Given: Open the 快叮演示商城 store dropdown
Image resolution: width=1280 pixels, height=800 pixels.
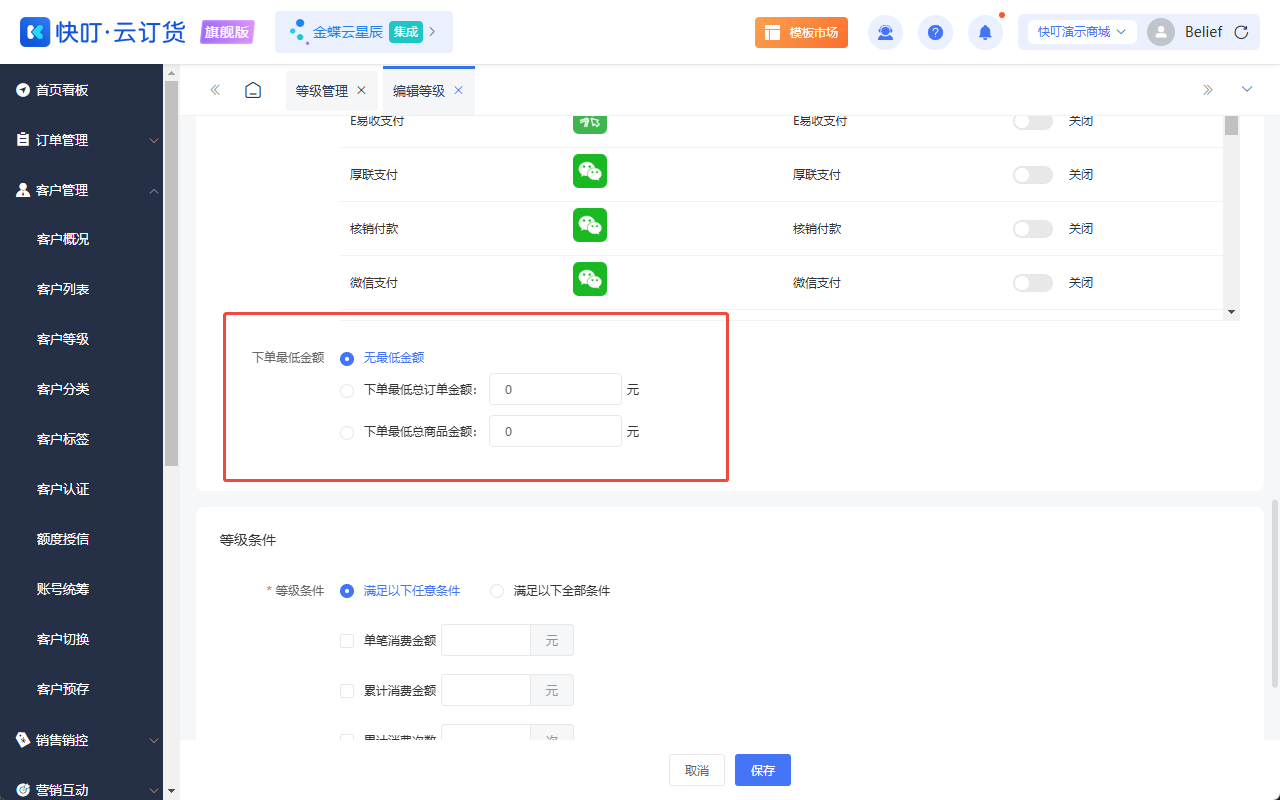Looking at the screenshot, I should 1082,32.
